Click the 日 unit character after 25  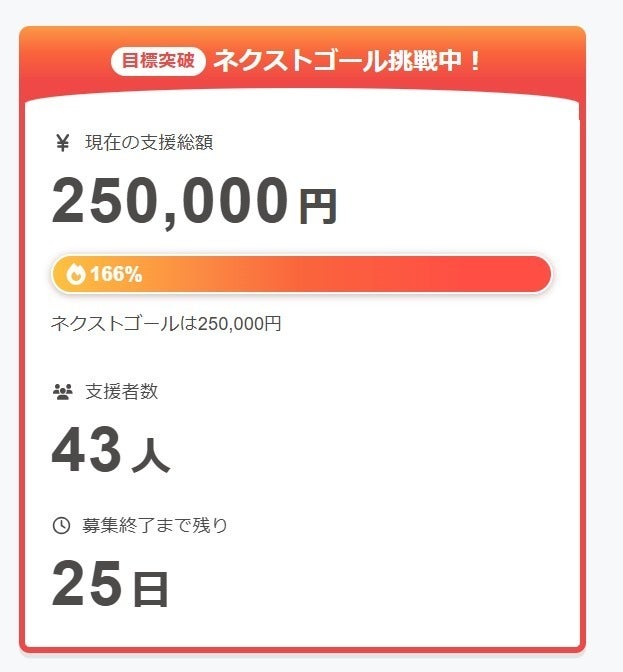click(x=150, y=589)
